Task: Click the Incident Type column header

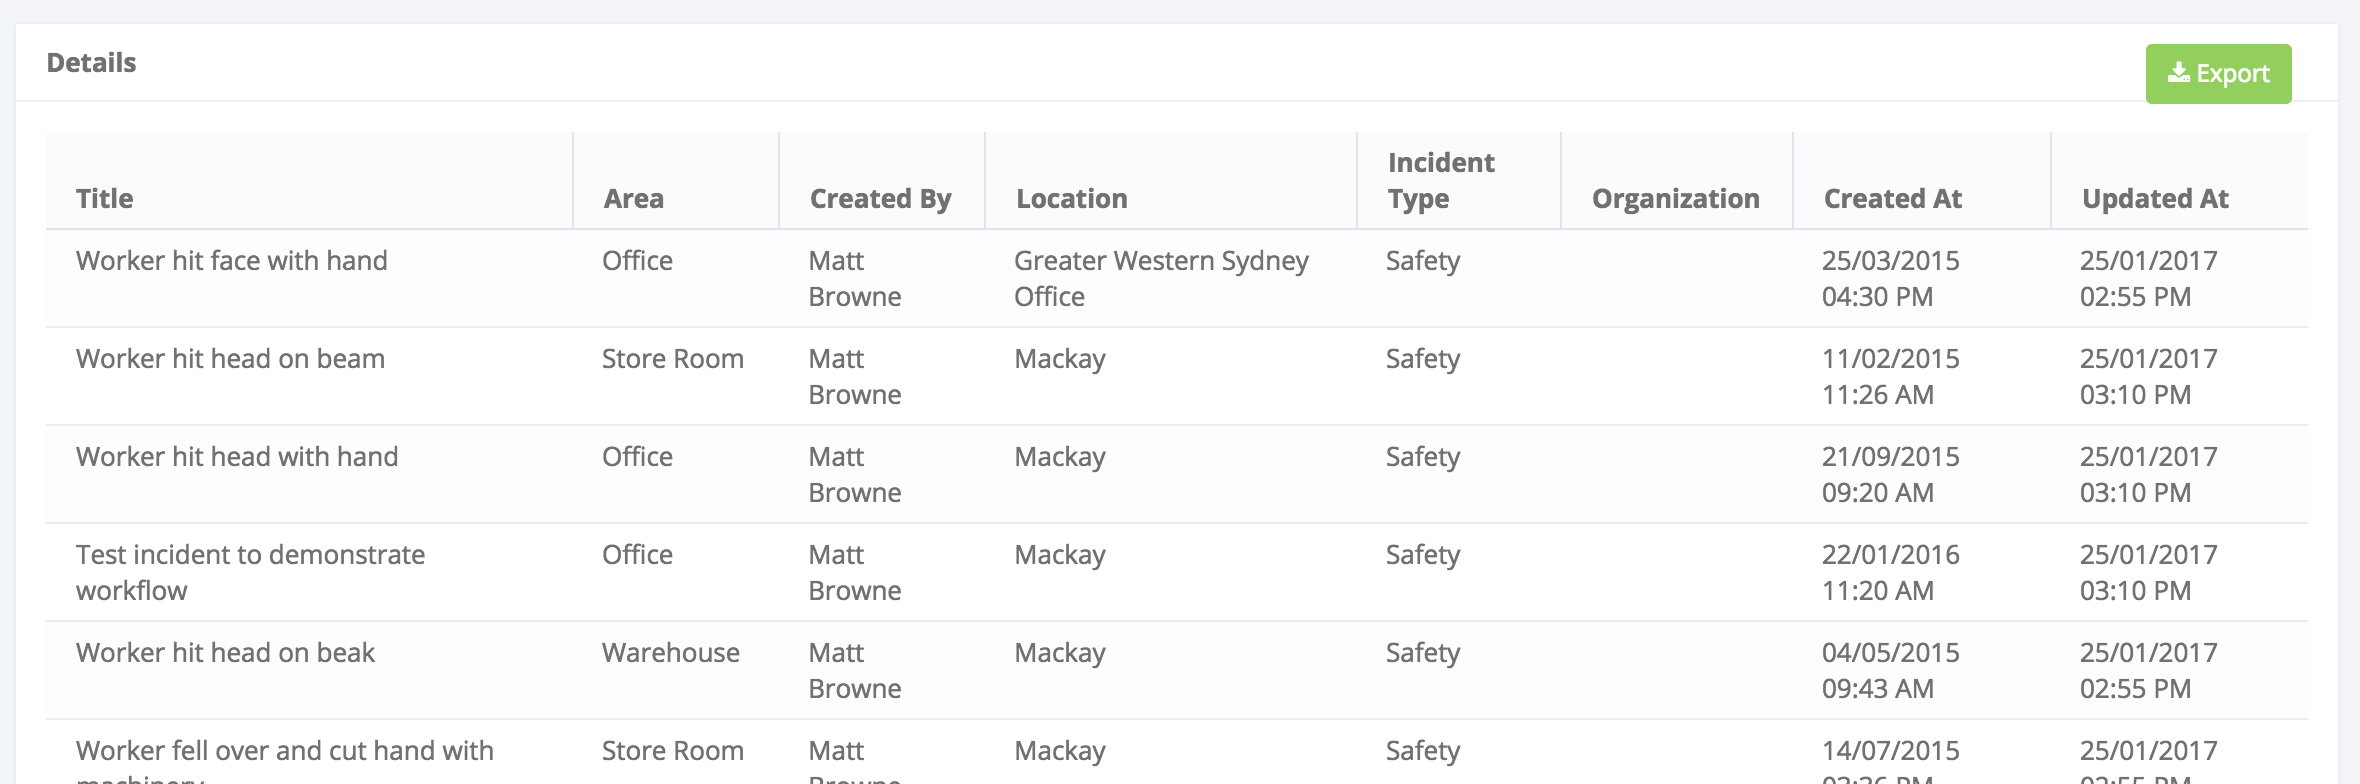Action: pos(1440,181)
